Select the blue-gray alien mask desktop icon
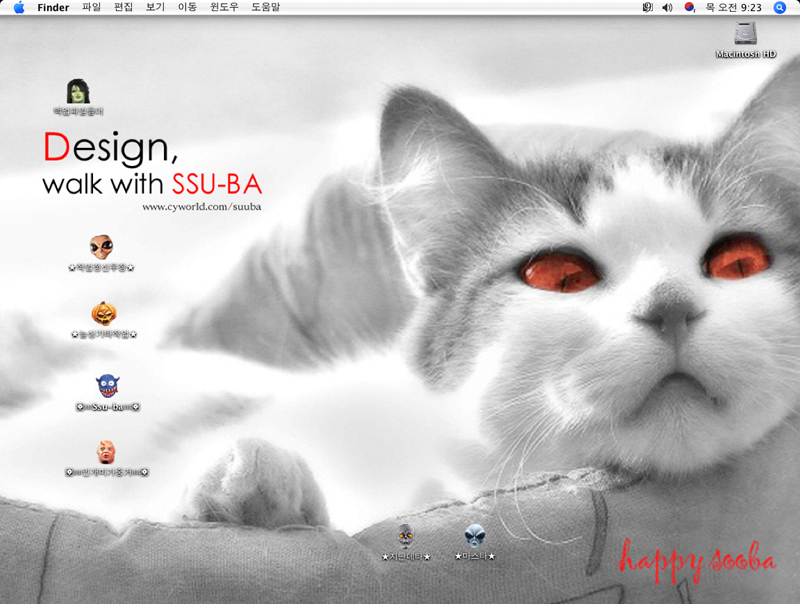The height and width of the screenshot is (604, 800). click(474, 535)
